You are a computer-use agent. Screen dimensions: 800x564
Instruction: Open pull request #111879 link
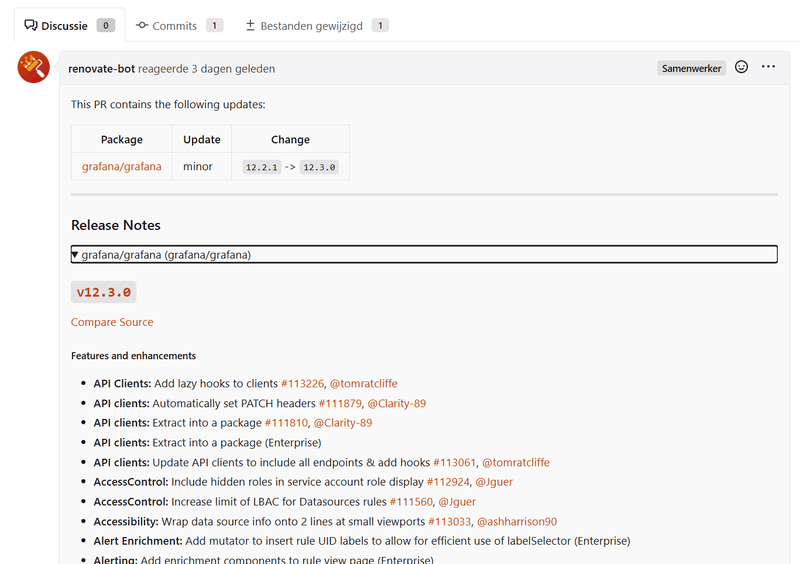click(340, 403)
